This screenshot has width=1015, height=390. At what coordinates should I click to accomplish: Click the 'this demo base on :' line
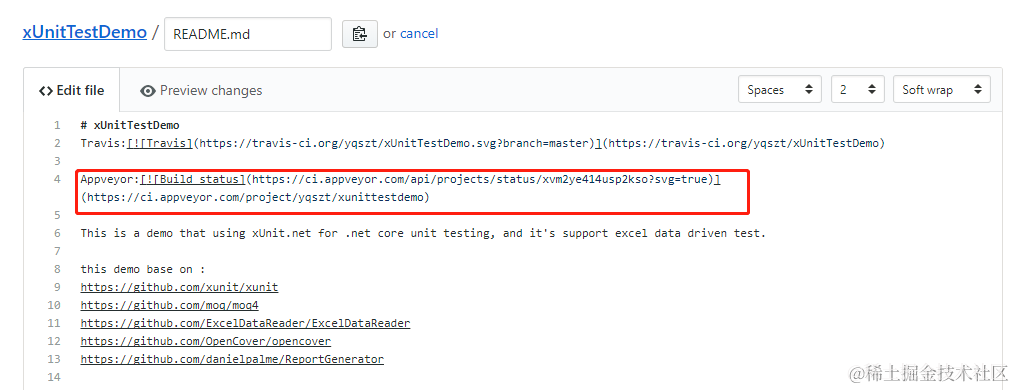click(x=142, y=269)
